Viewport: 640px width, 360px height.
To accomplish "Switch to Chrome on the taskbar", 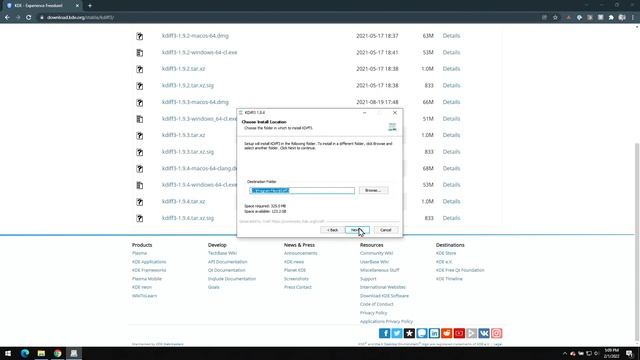I will 58,353.
